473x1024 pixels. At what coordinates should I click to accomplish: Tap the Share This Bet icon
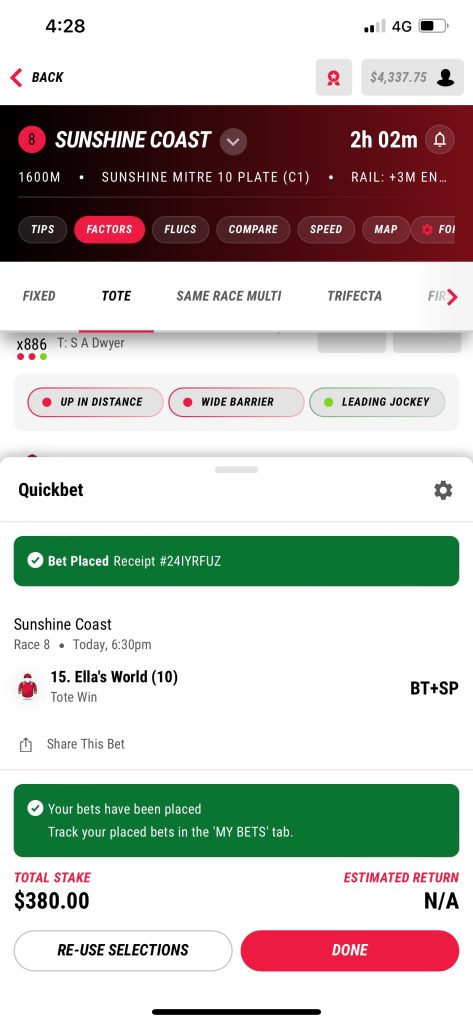25,744
